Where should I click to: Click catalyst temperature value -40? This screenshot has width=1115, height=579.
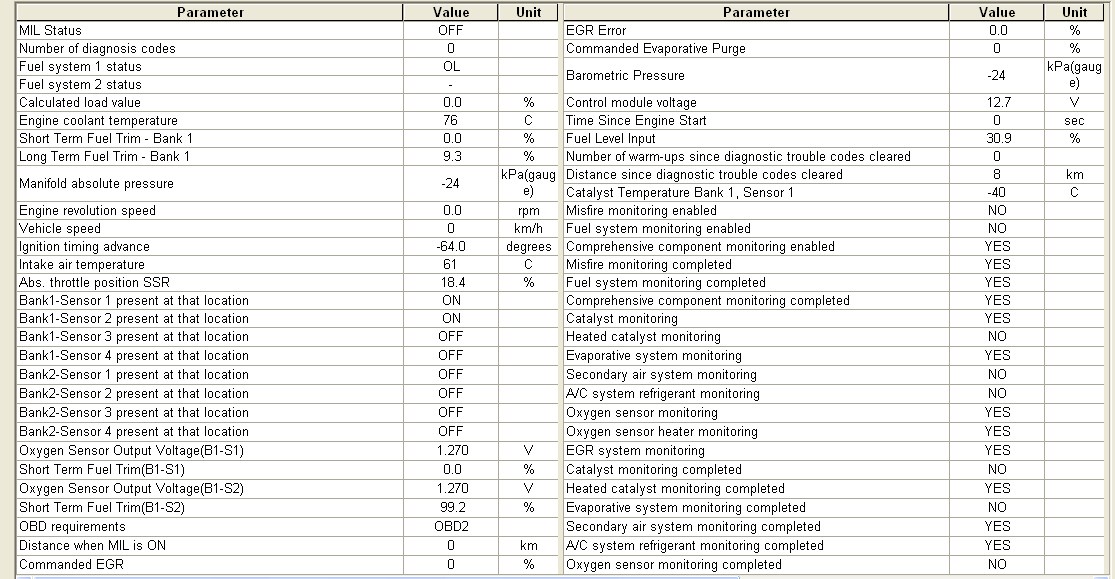(x=997, y=193)
